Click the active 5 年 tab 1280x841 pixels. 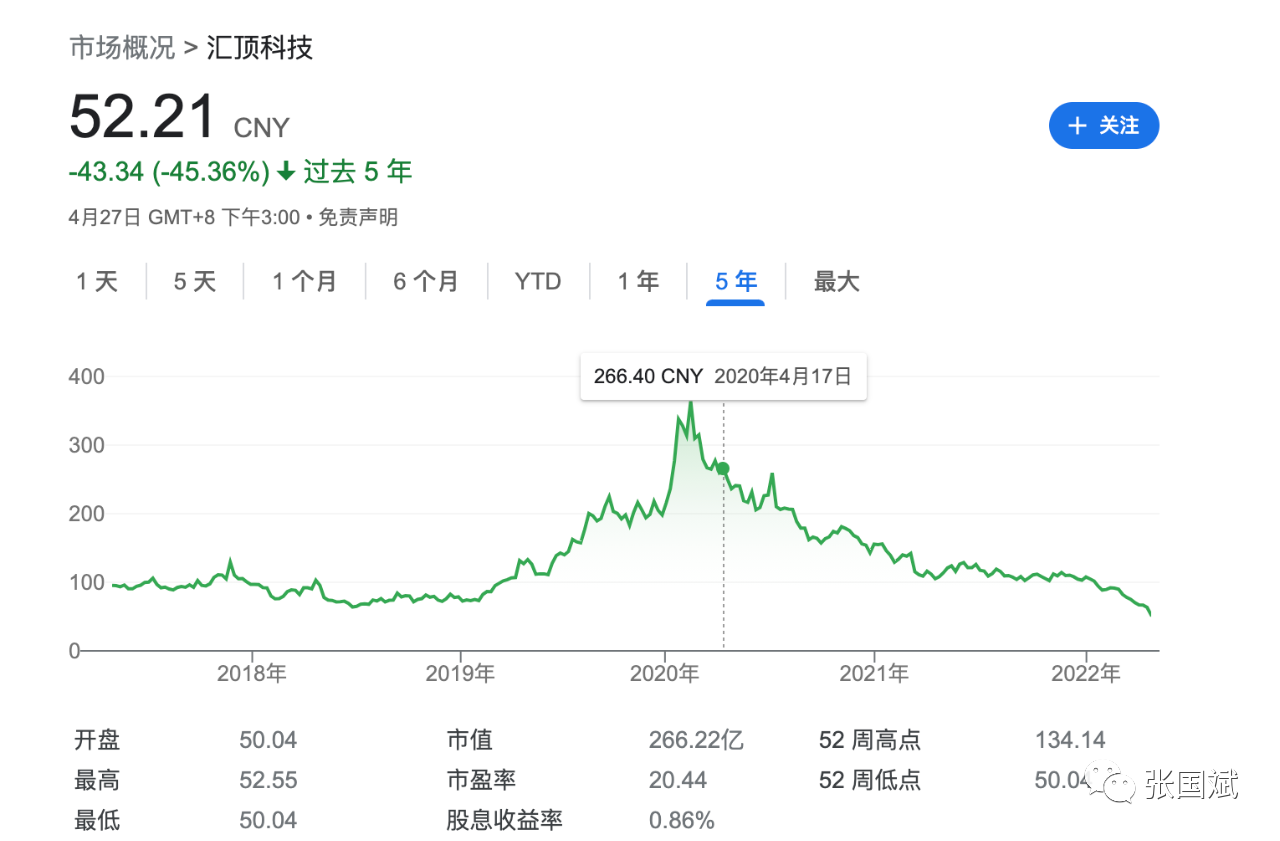pyautogui.click(x=736, y=282)
